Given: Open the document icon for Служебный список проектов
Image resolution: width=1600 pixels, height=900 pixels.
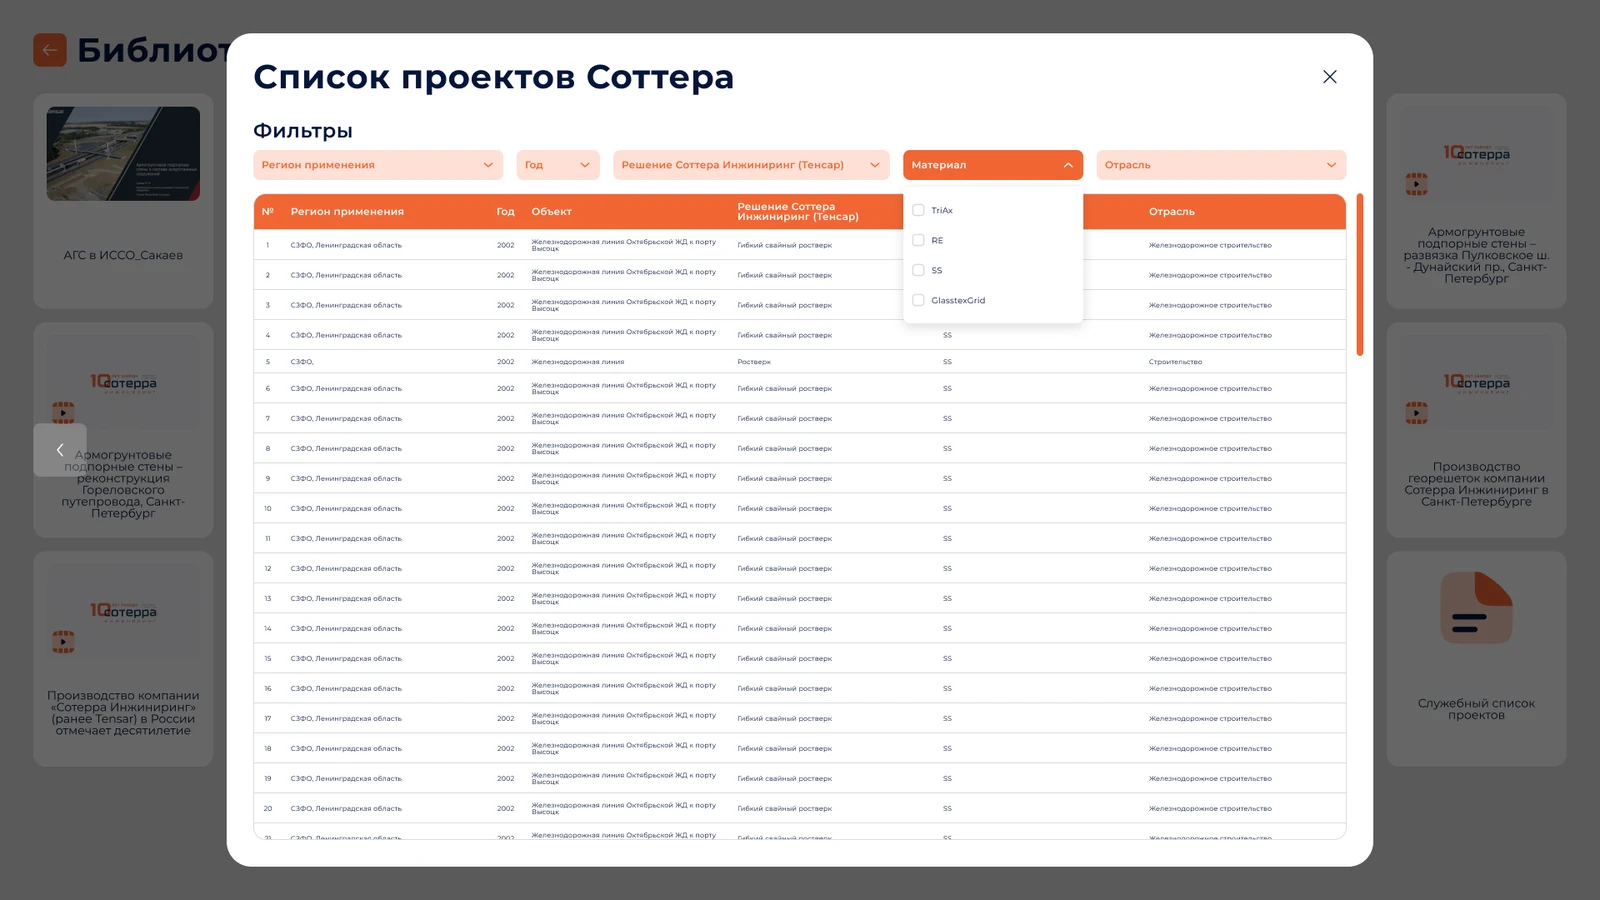Looking at the screenshot, I should tap(1476, 608).
